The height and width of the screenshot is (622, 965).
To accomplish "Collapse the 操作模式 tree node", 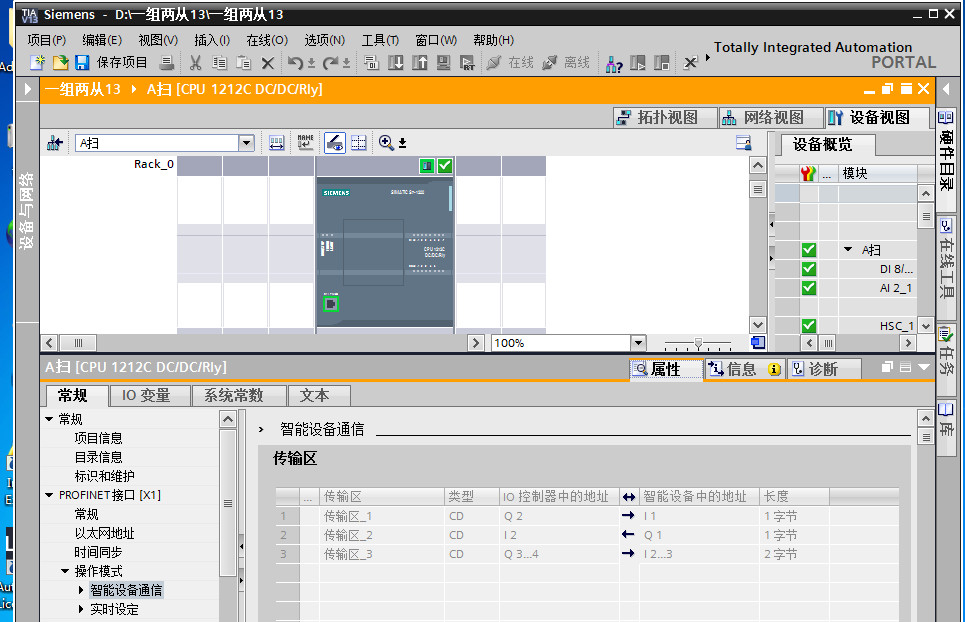I will (x=65, y=572).
